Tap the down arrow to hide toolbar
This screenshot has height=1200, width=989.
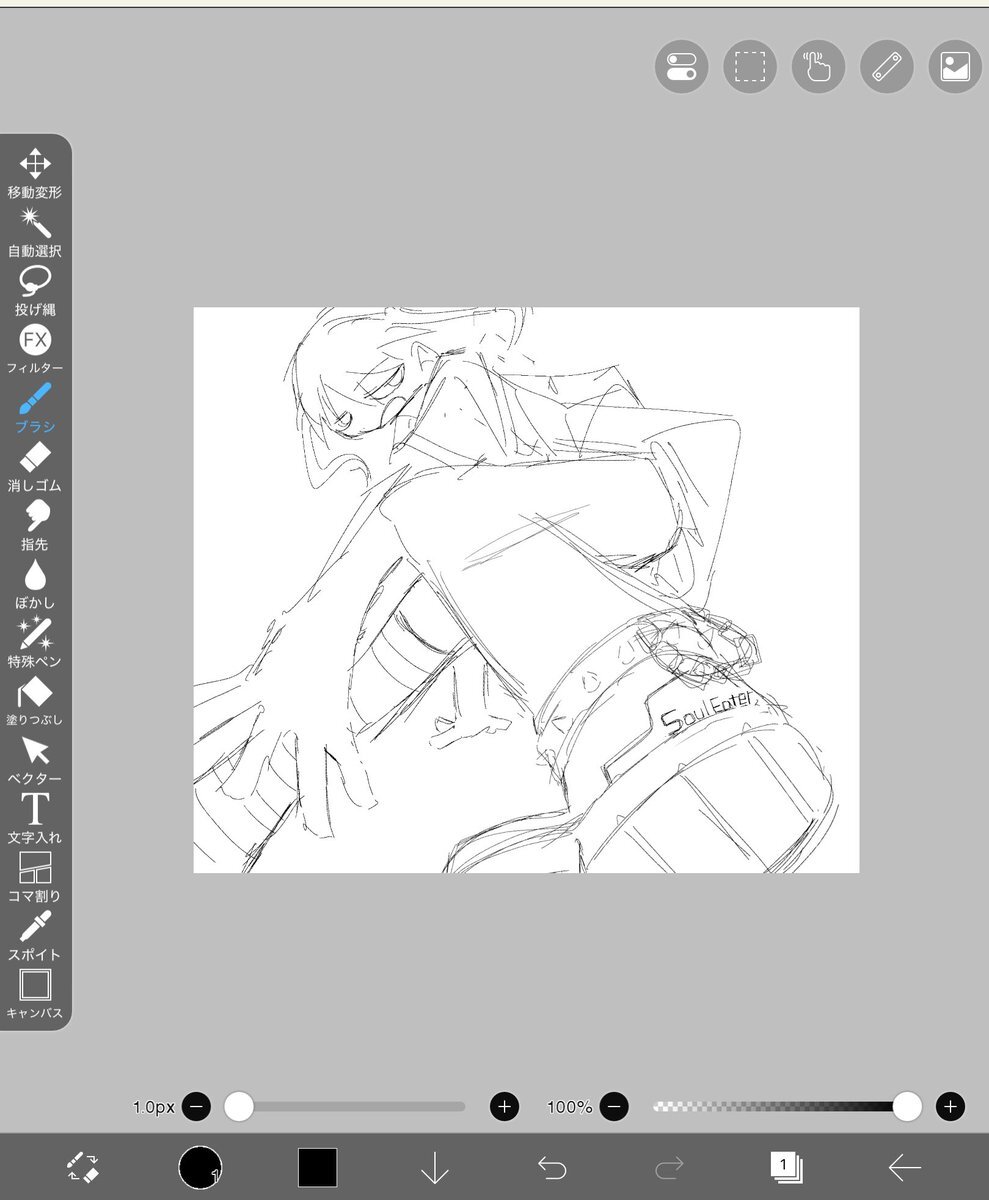434,1167
